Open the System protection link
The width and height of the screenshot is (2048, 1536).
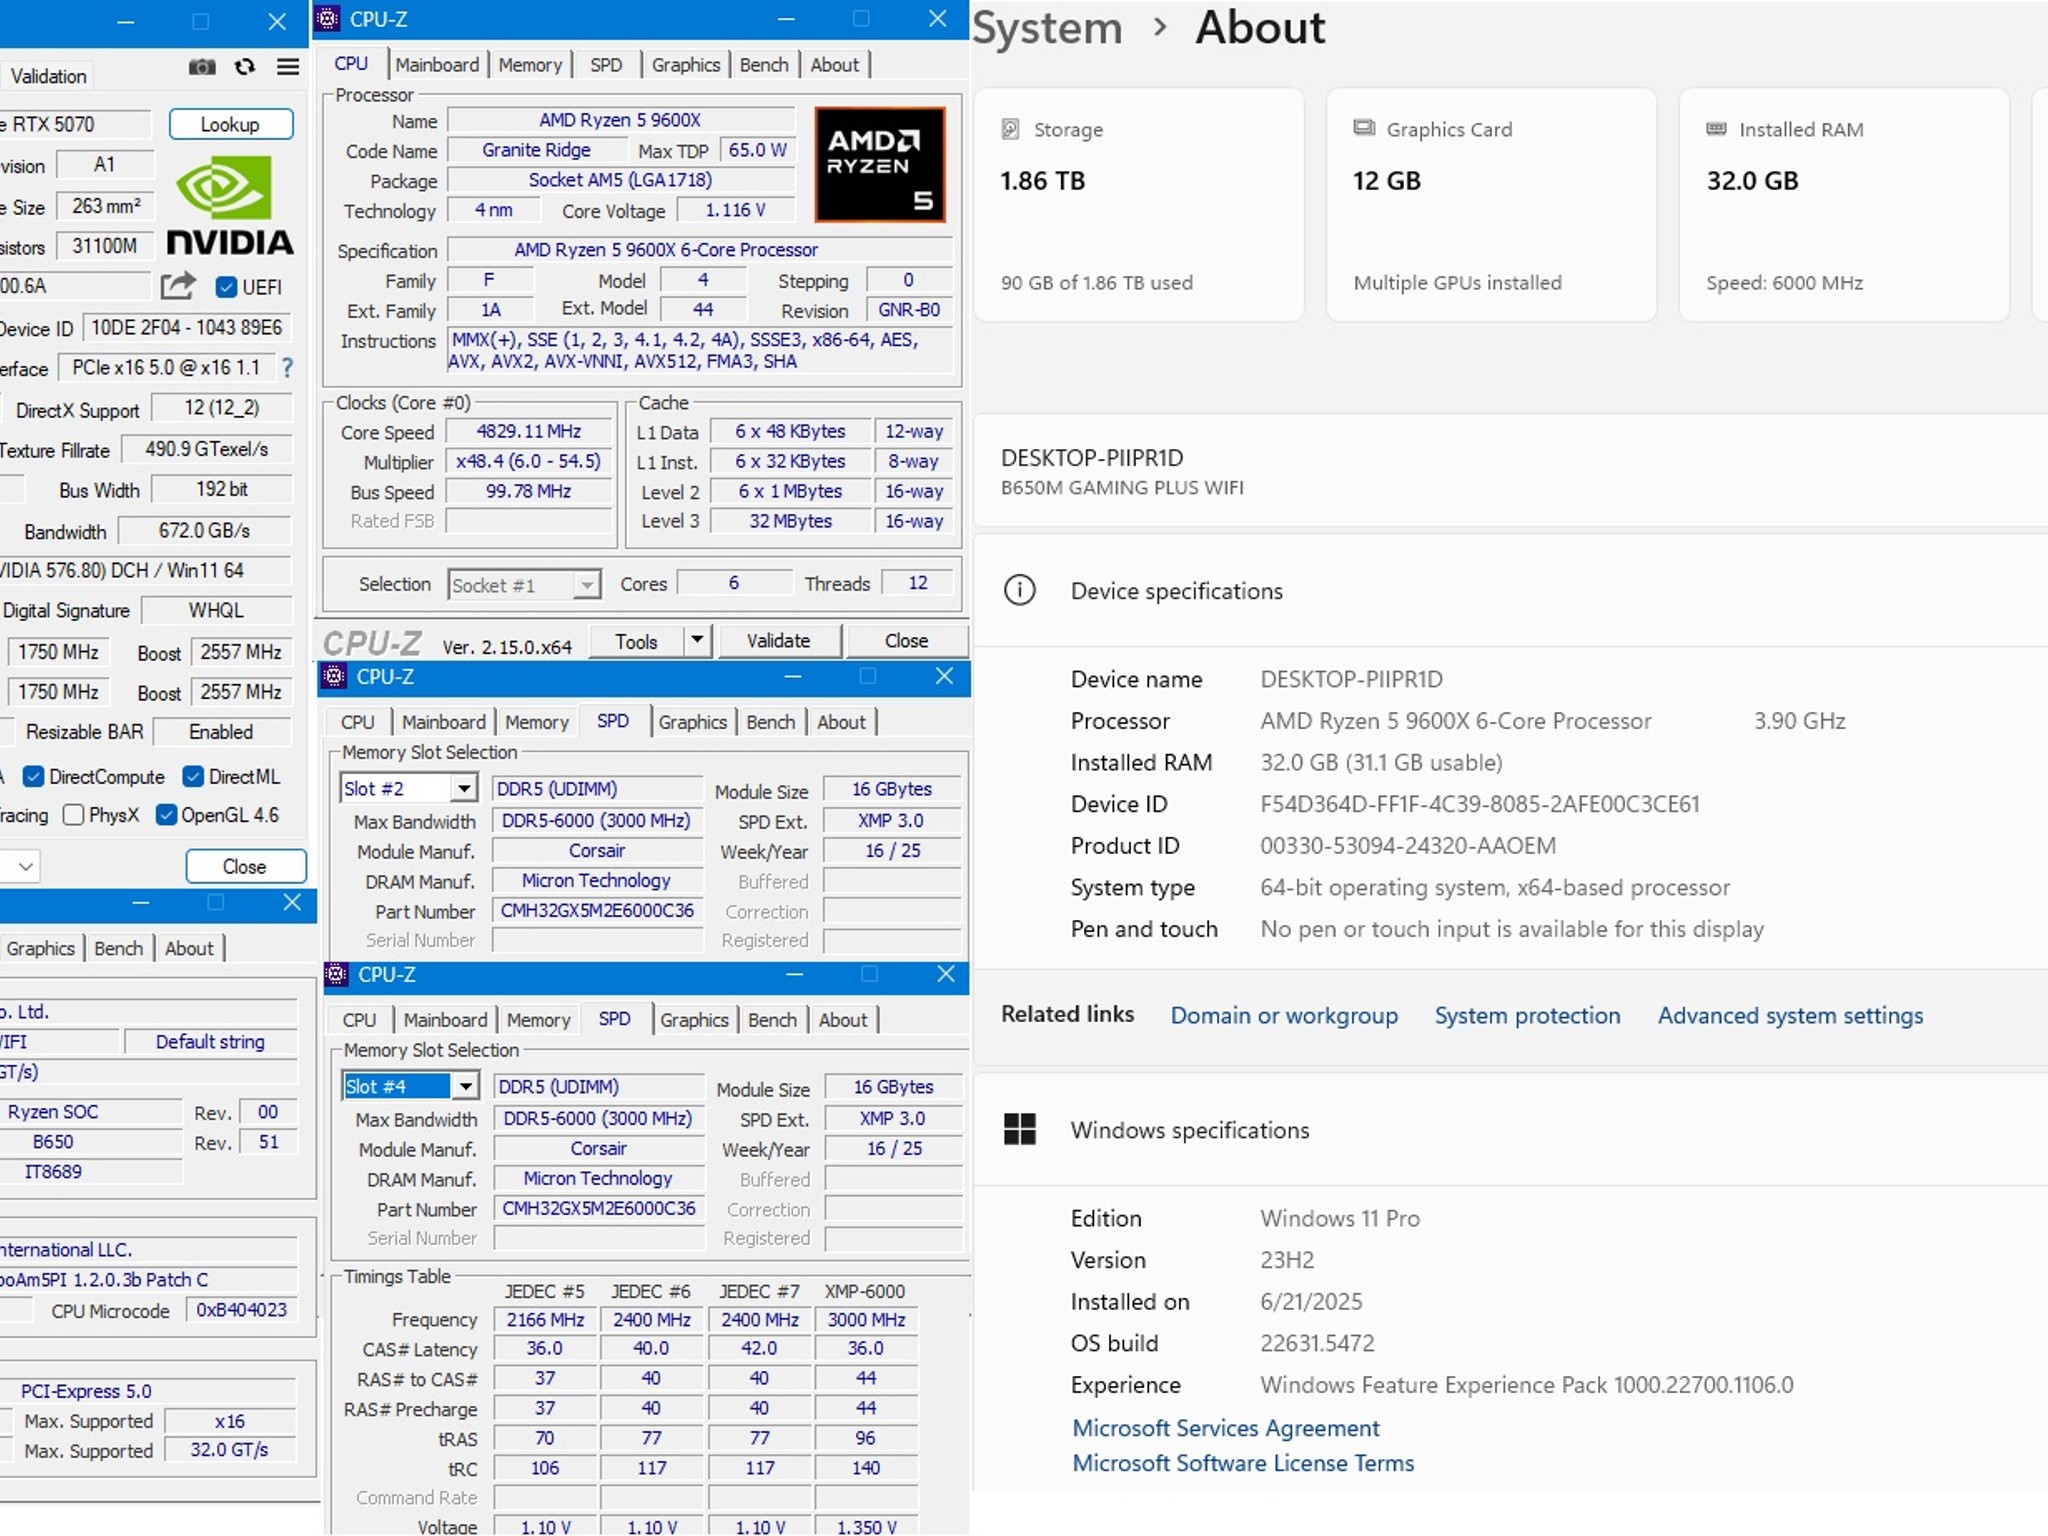click(1527, 1015)
